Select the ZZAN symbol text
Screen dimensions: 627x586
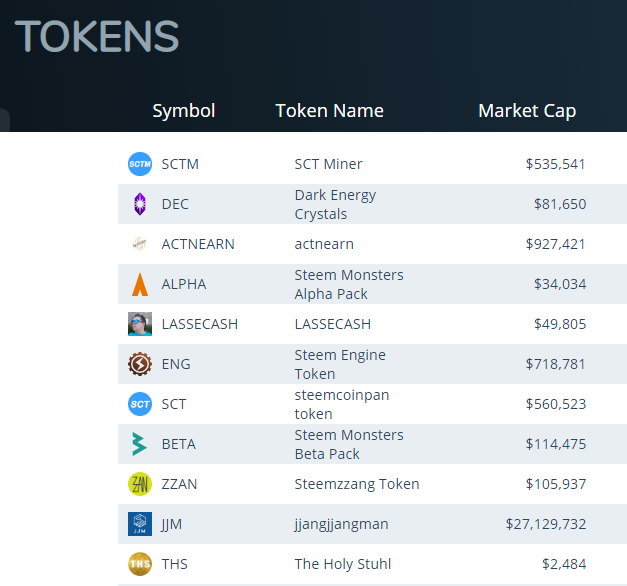pyautogui.click(x=179, y=484)
